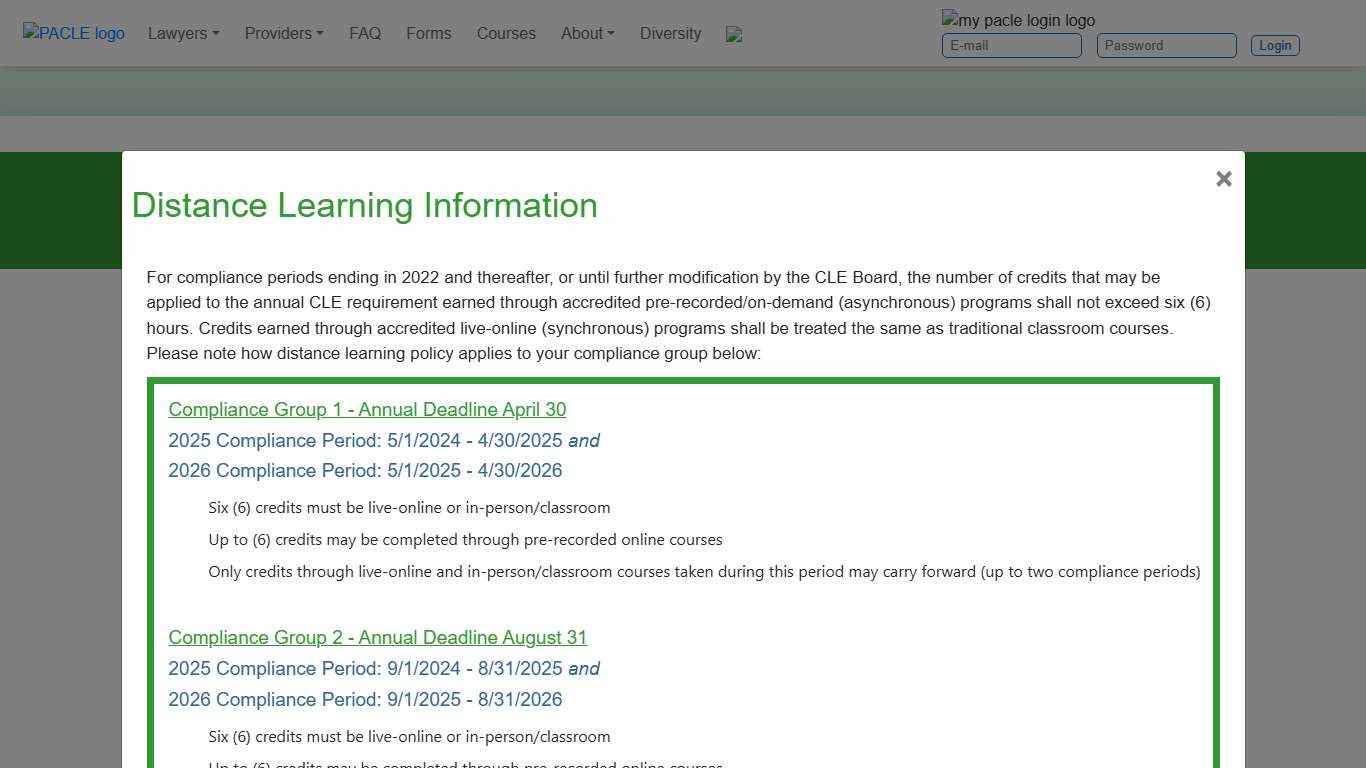Click the my PACLE login logo
Viewport: 1366px width, 768px height.
(1017, 20)
